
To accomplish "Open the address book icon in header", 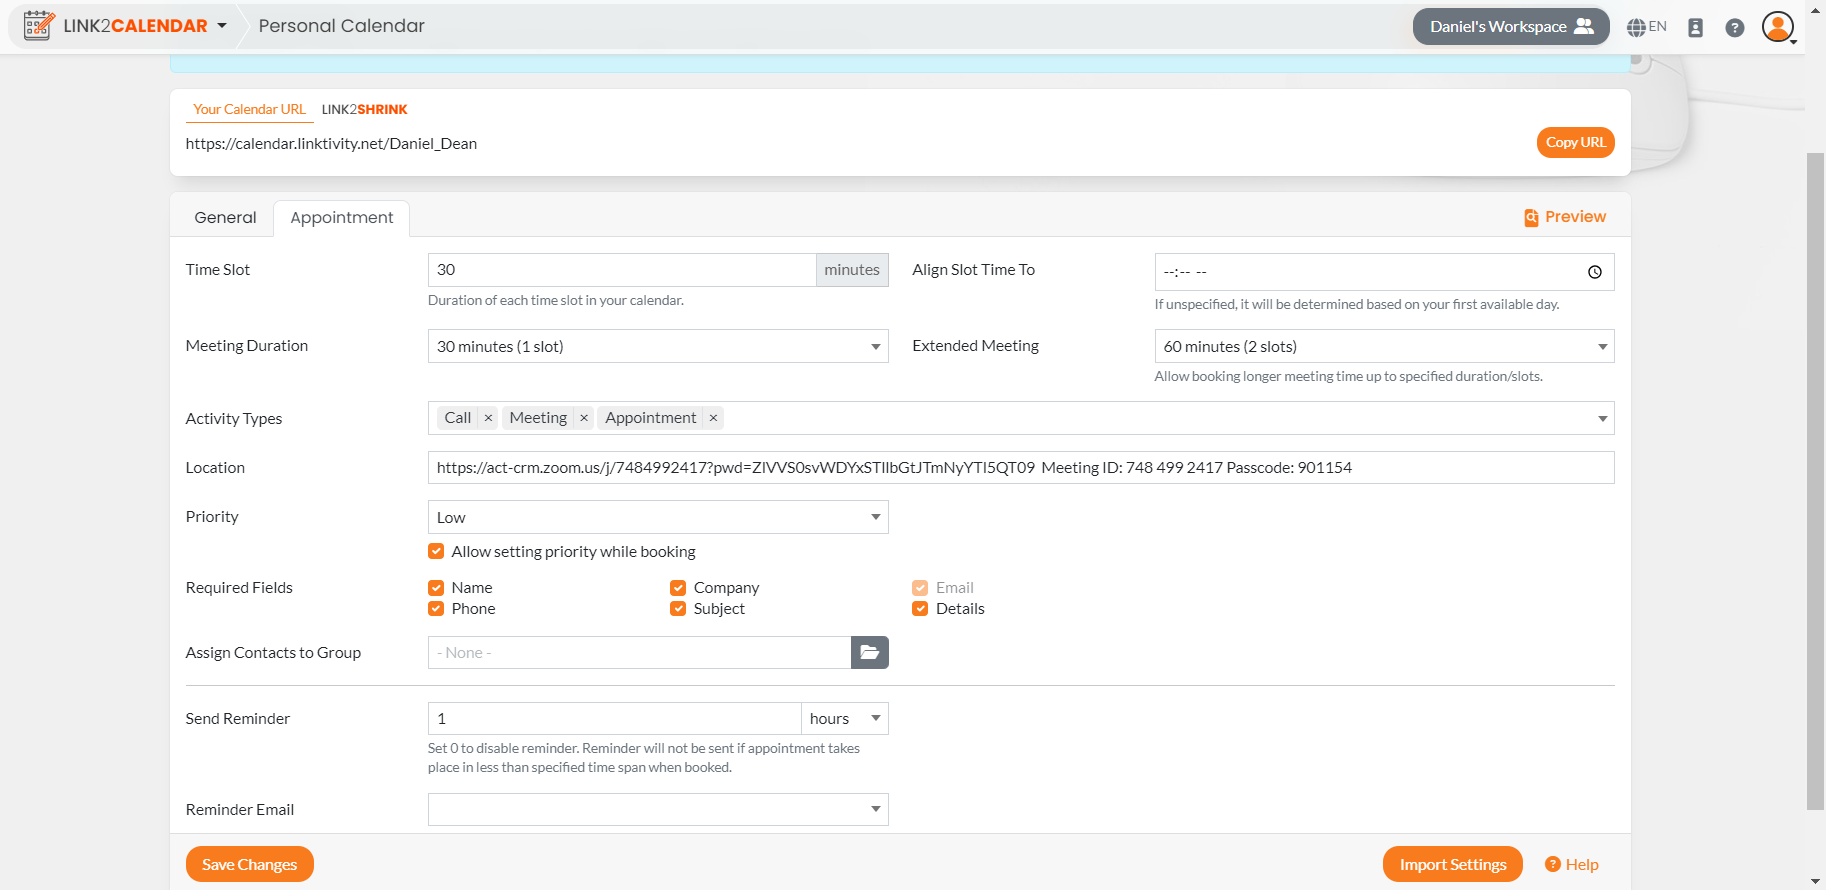I will (x=1695, y=28).
